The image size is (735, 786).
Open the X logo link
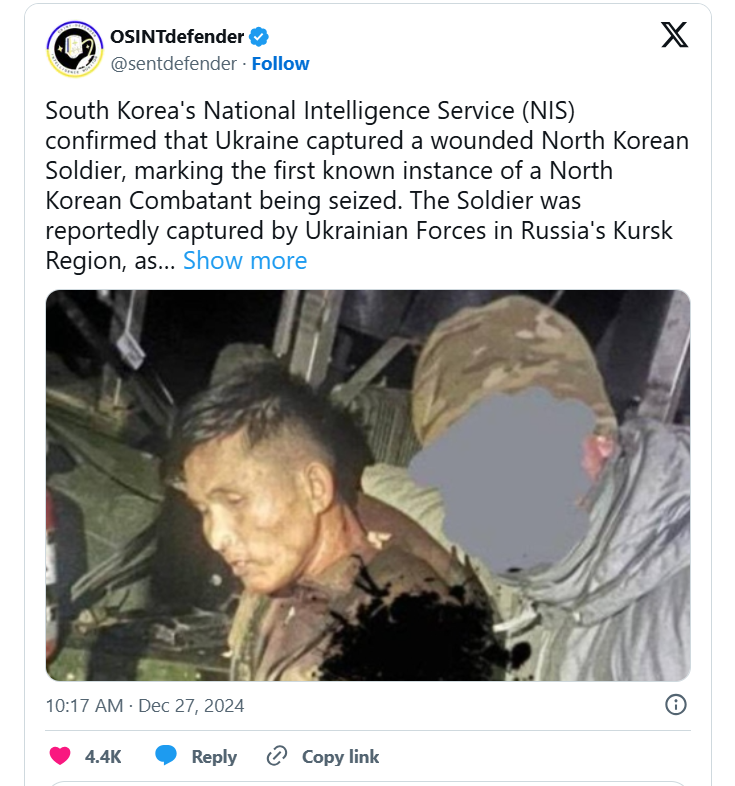(x=675, y=36)
